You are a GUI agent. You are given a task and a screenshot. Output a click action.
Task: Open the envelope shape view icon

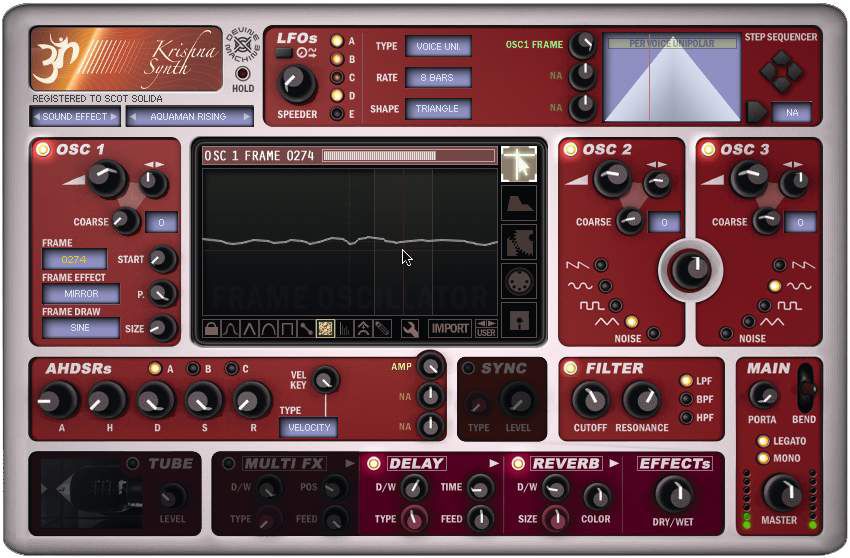tap(519, 203)
